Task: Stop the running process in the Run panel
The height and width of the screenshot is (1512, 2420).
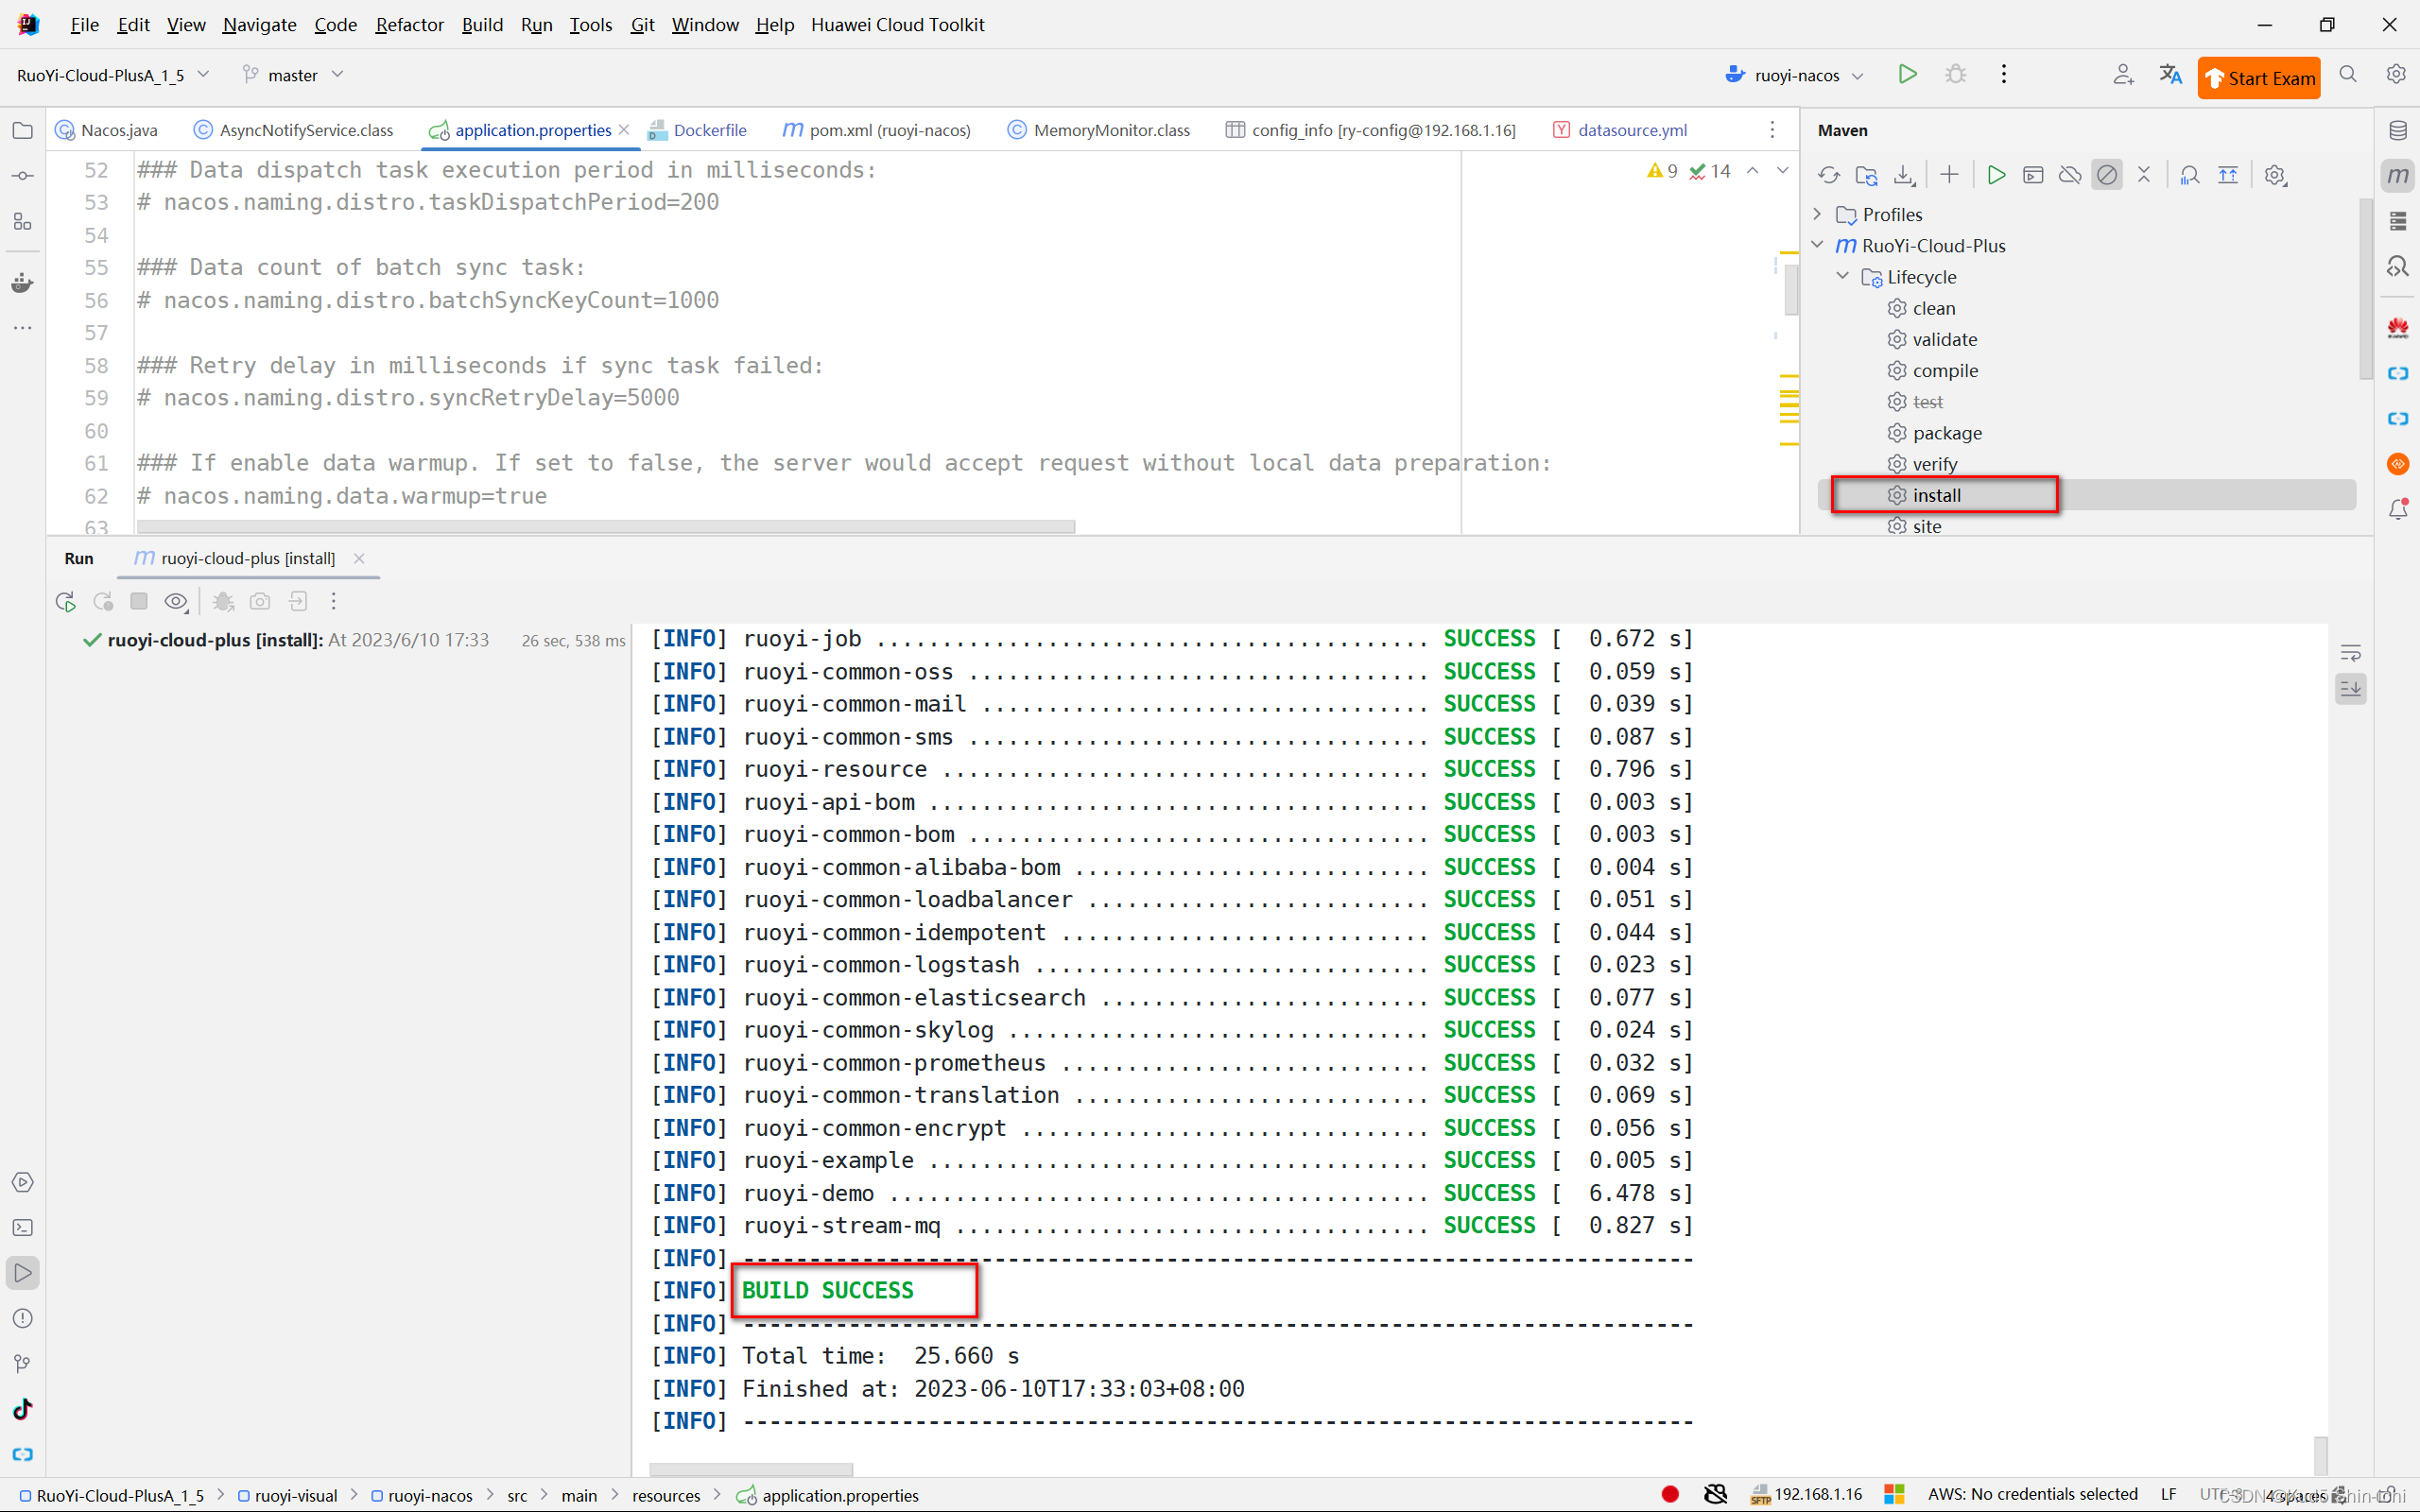Action: tap(139, 601)
